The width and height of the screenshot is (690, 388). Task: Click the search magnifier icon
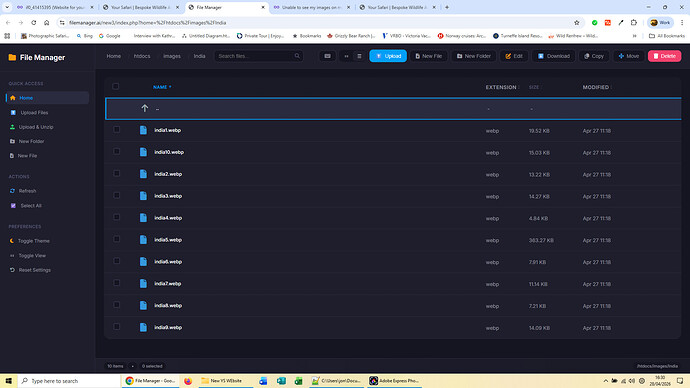click(x=297, y=56)
